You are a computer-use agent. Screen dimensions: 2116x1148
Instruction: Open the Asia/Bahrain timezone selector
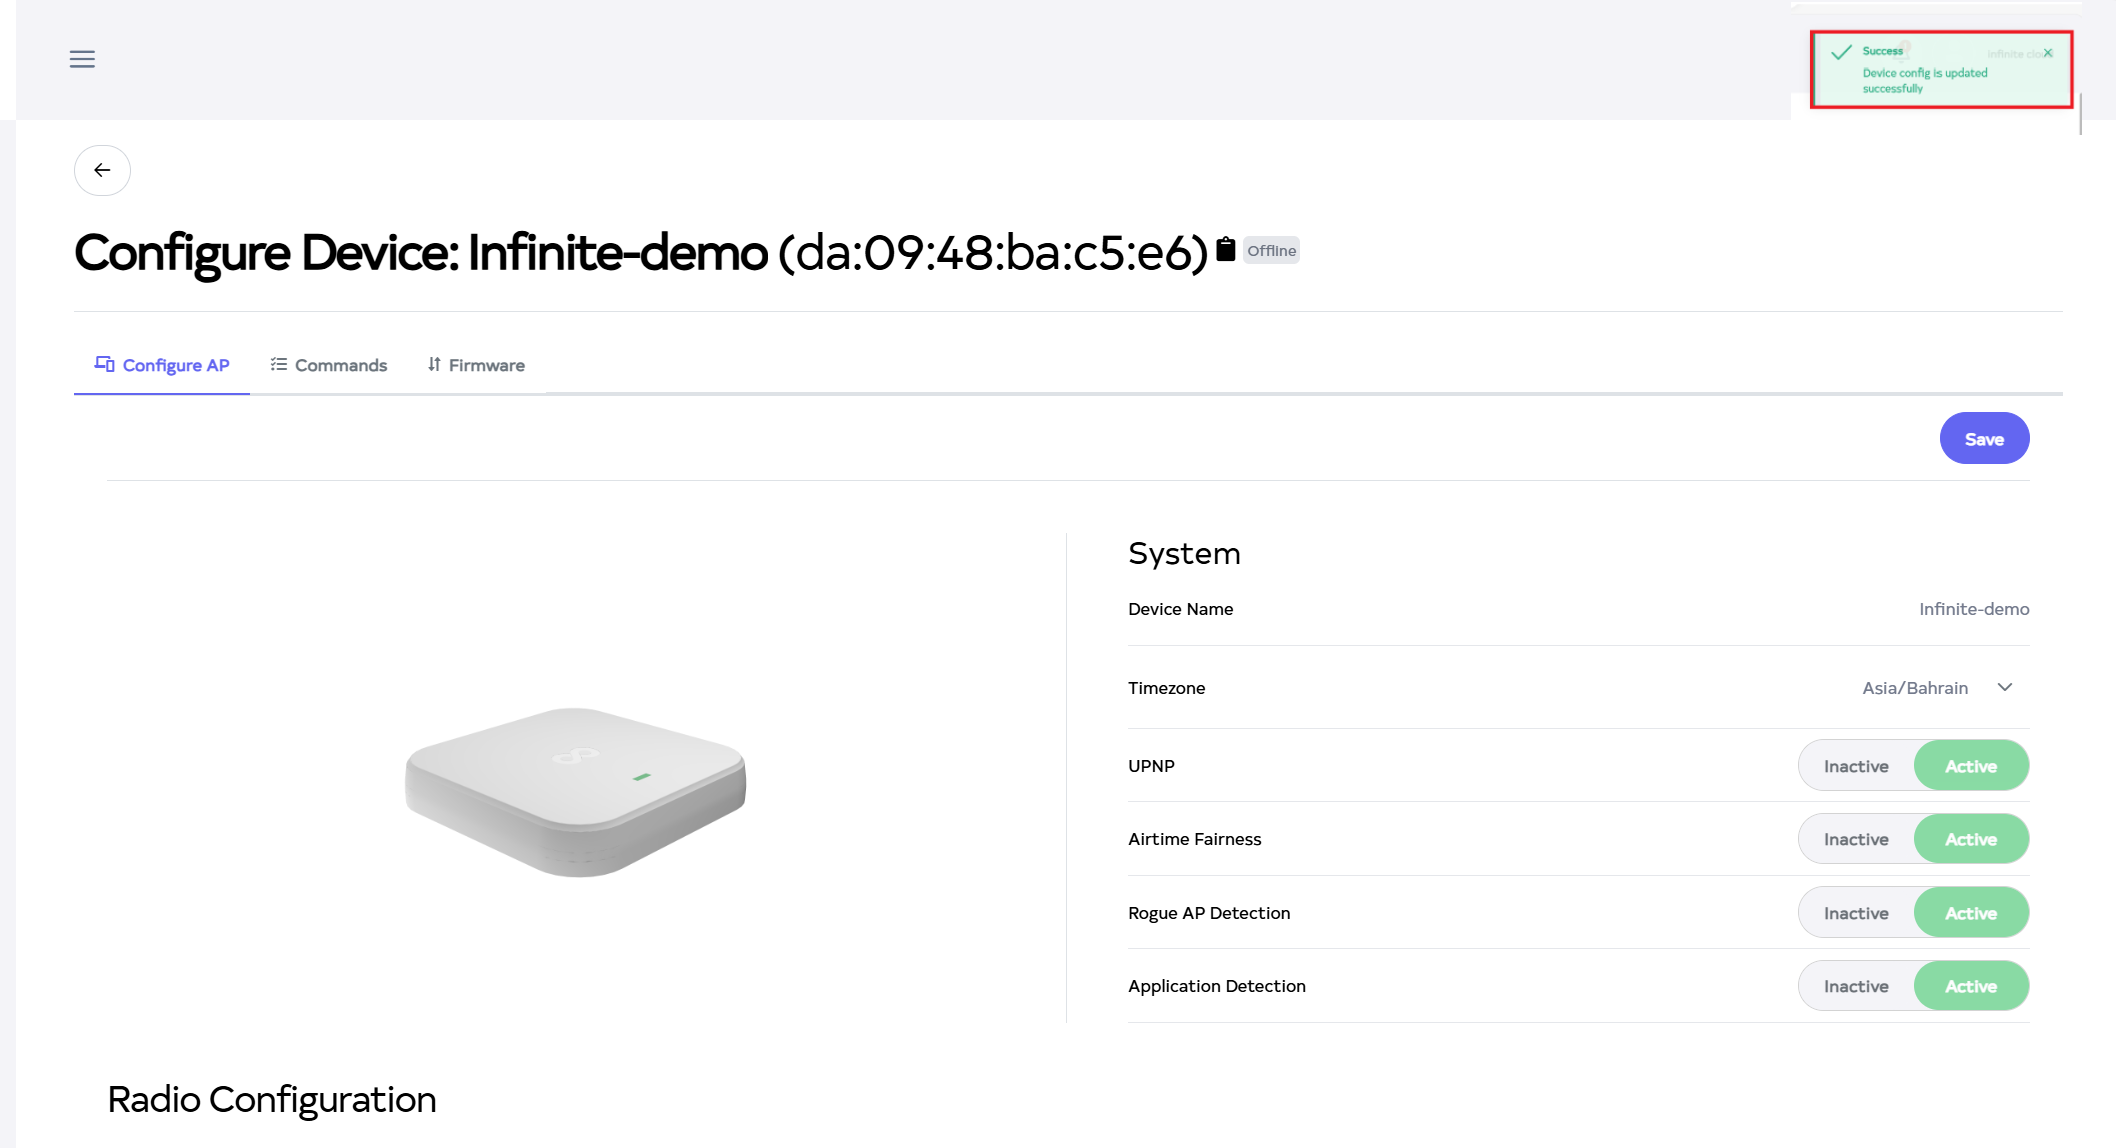pos(1914,688)
